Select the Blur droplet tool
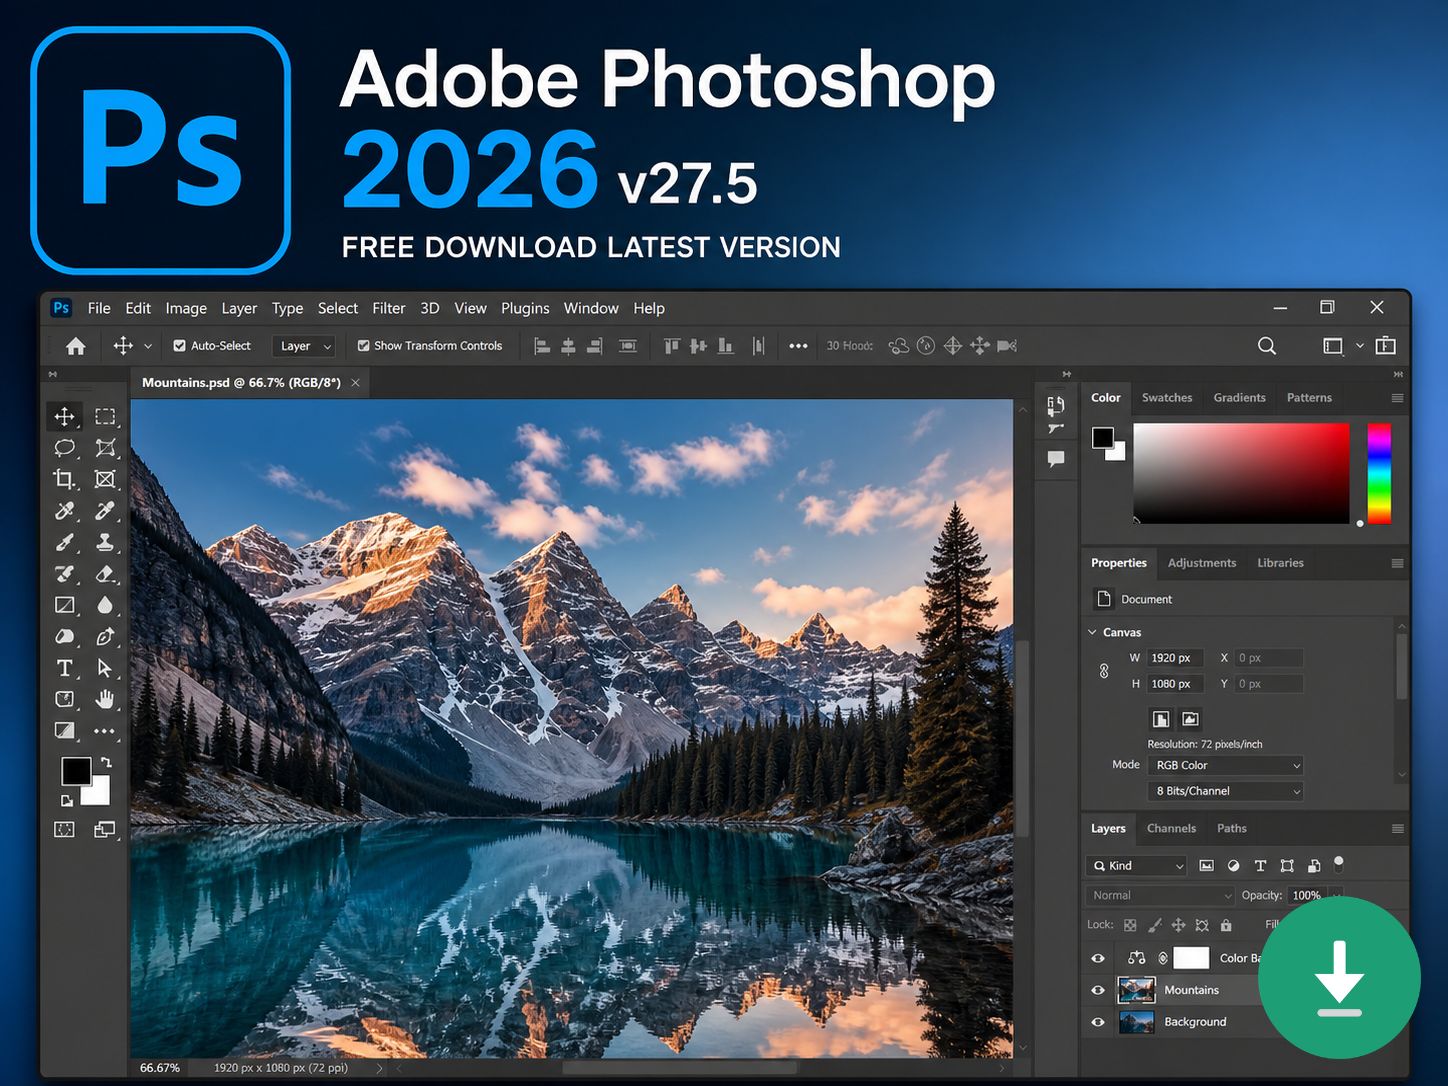 105,605
